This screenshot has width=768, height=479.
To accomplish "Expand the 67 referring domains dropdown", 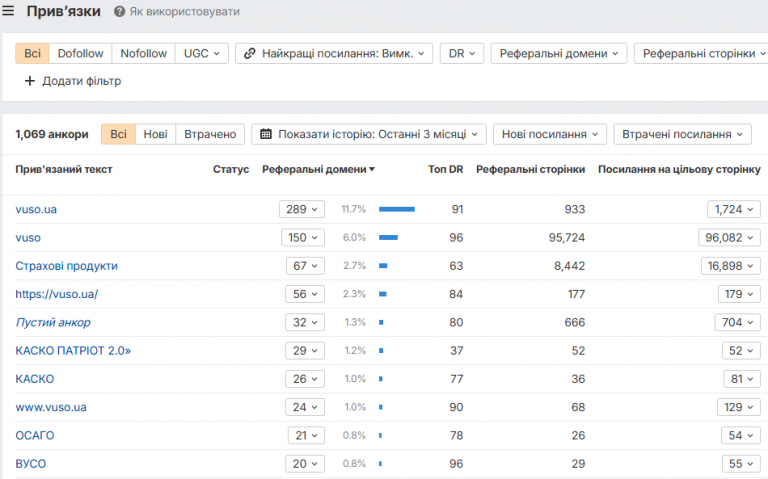I will tap(305, 266).
